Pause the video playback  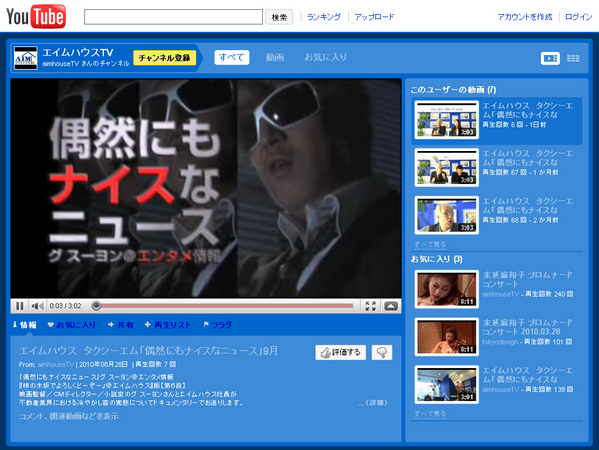[19, 306]
